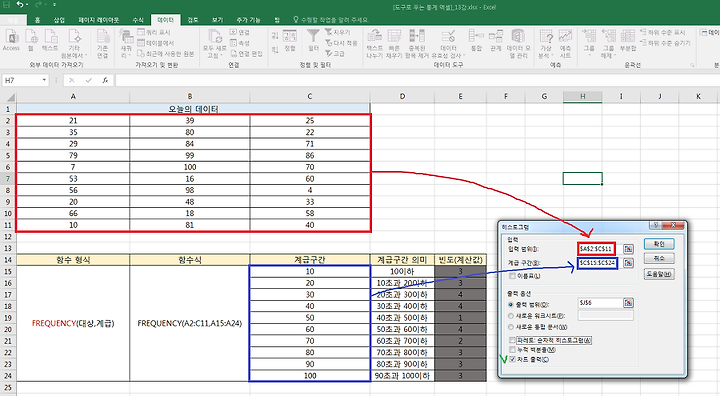Click range selector beside input range field

coord(628,249)
